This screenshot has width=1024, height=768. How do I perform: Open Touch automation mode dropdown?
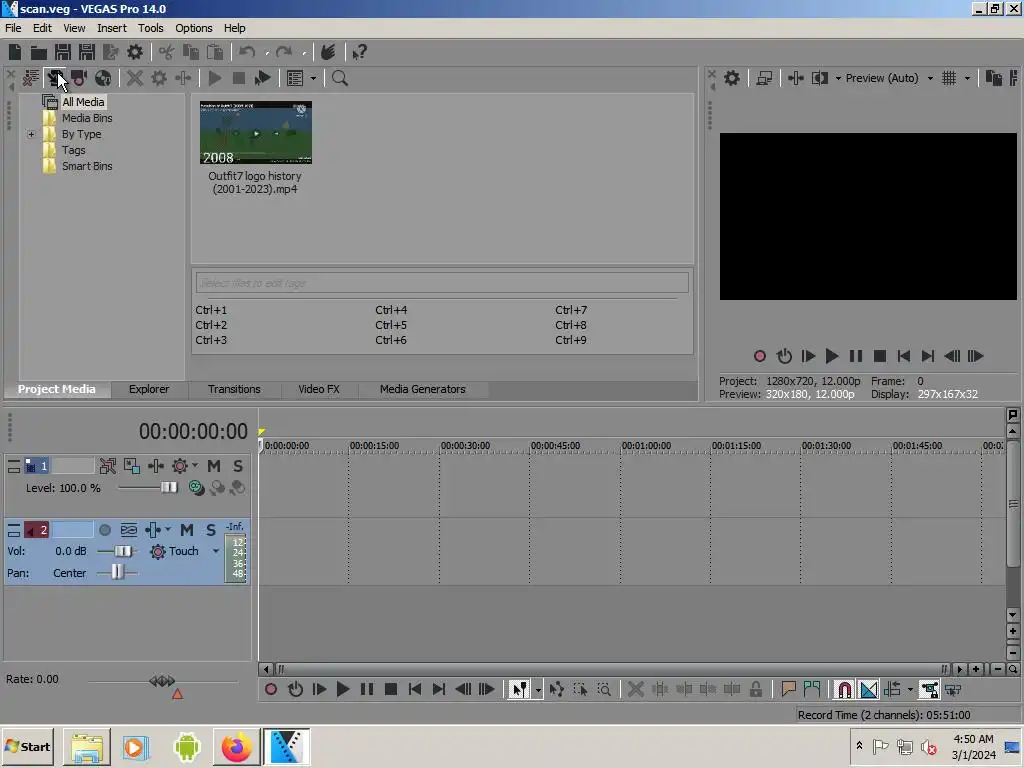216,551
